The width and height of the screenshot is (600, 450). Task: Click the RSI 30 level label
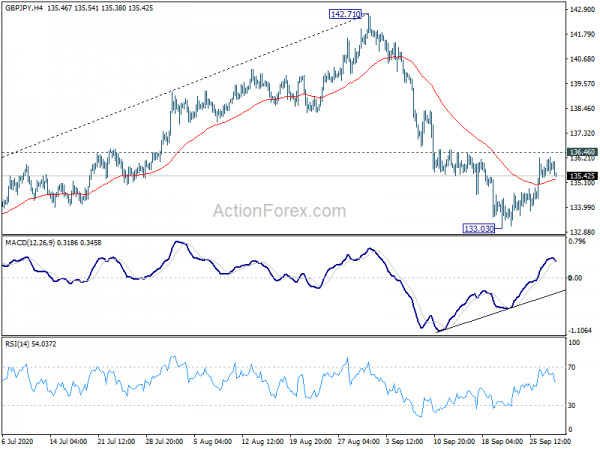click(572, 405)
